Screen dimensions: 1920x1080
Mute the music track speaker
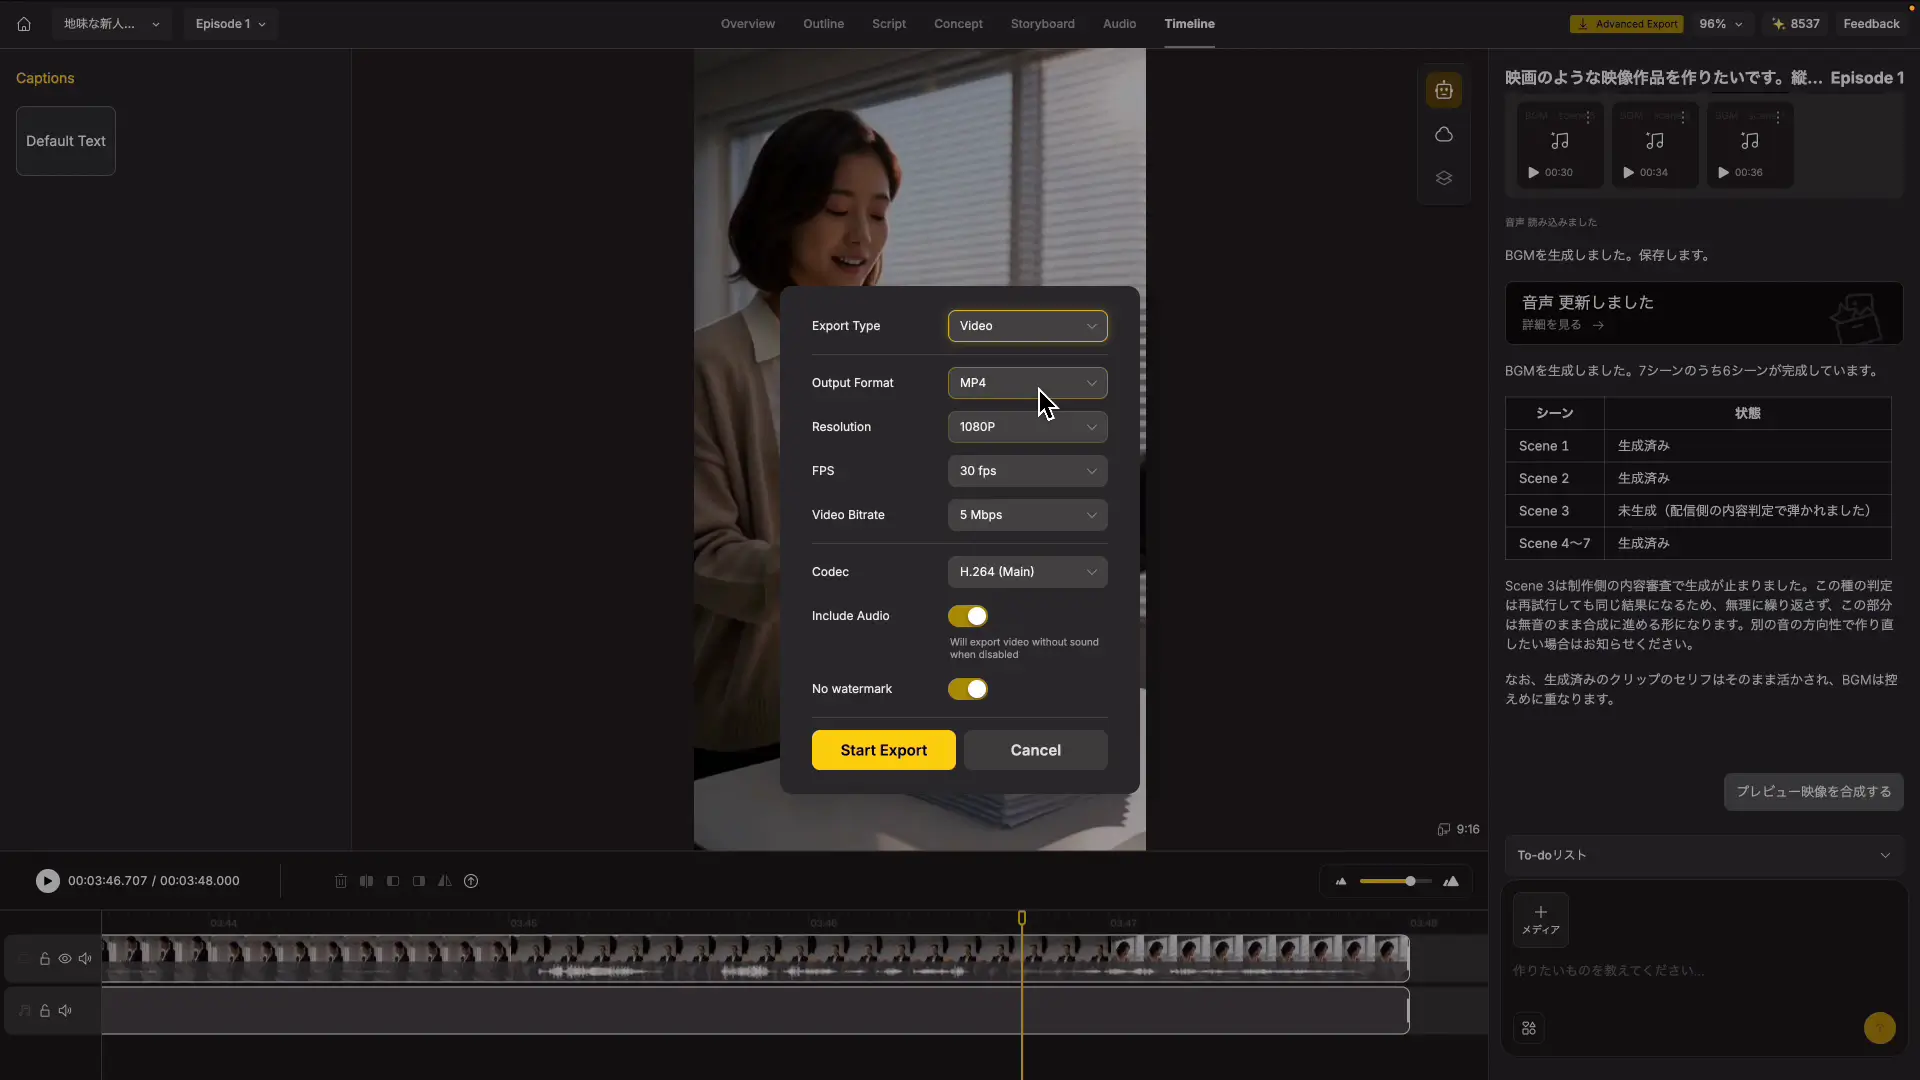65,1011
